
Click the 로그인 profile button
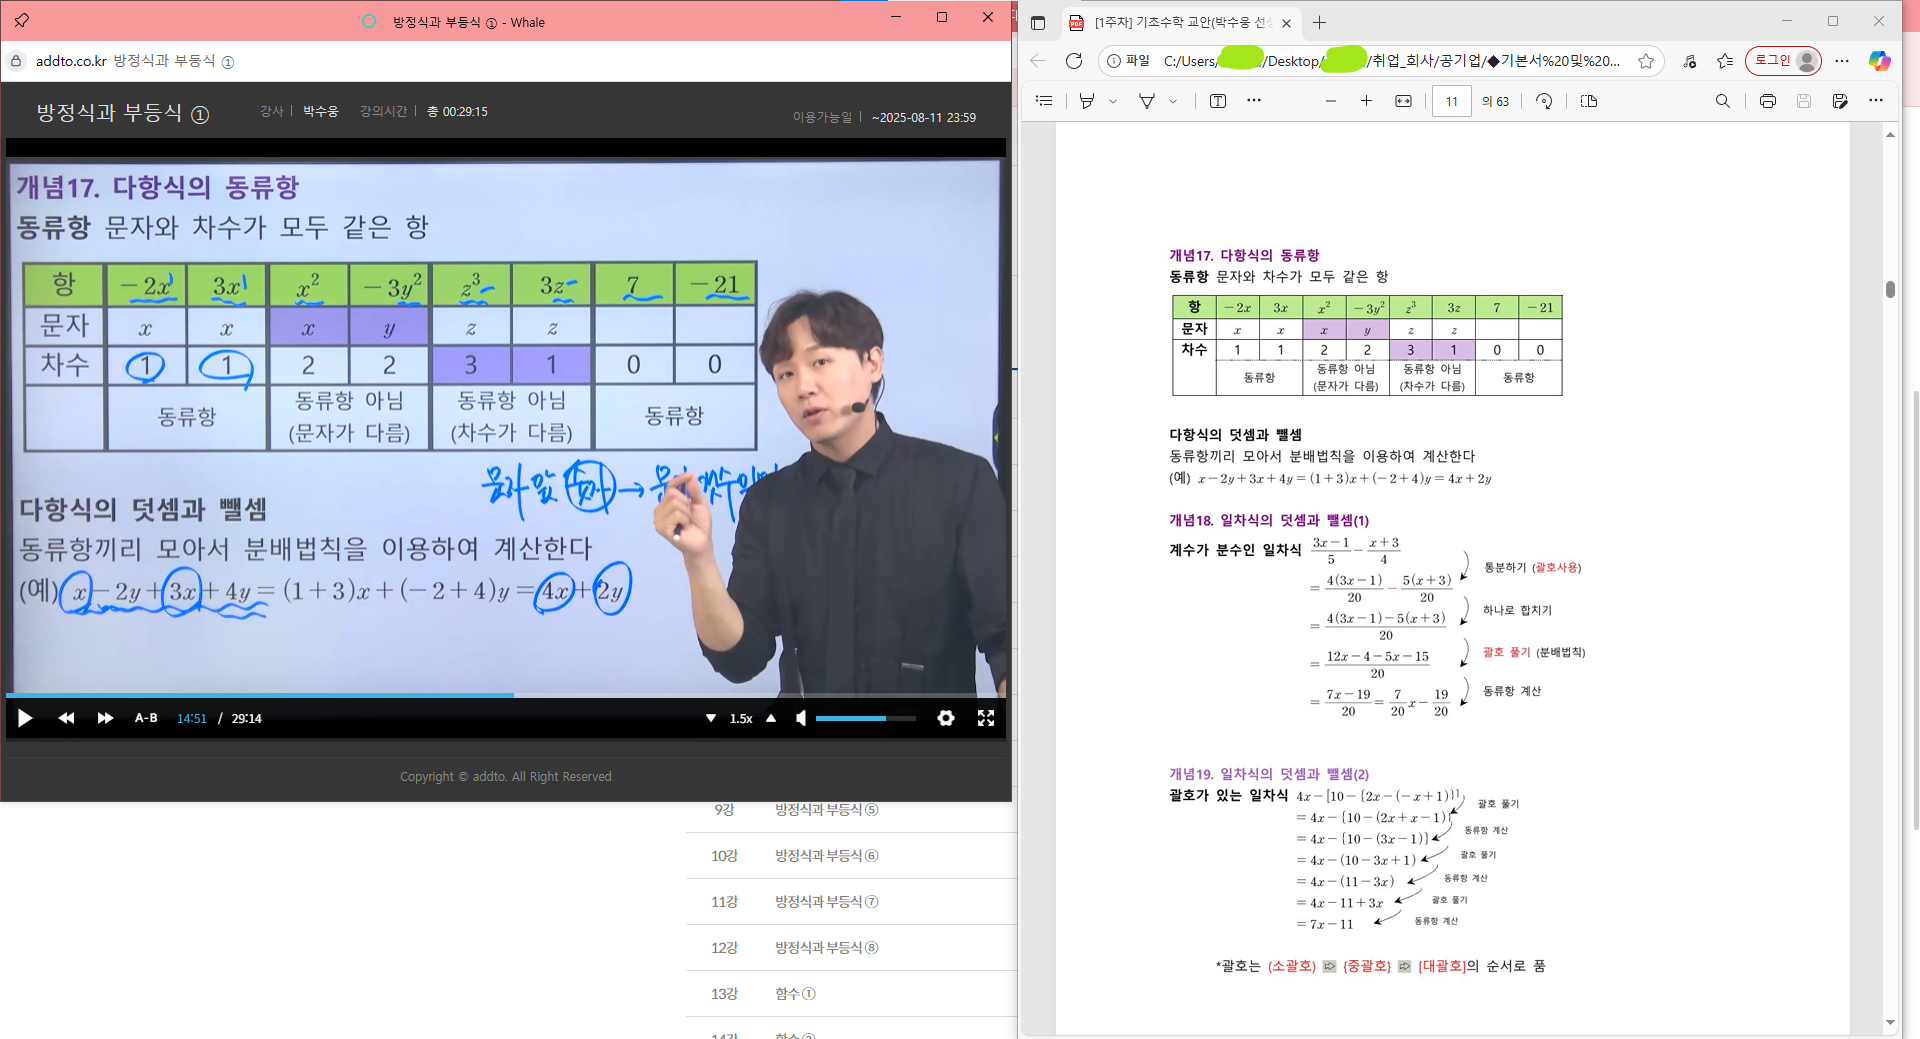pos(1783,61)
